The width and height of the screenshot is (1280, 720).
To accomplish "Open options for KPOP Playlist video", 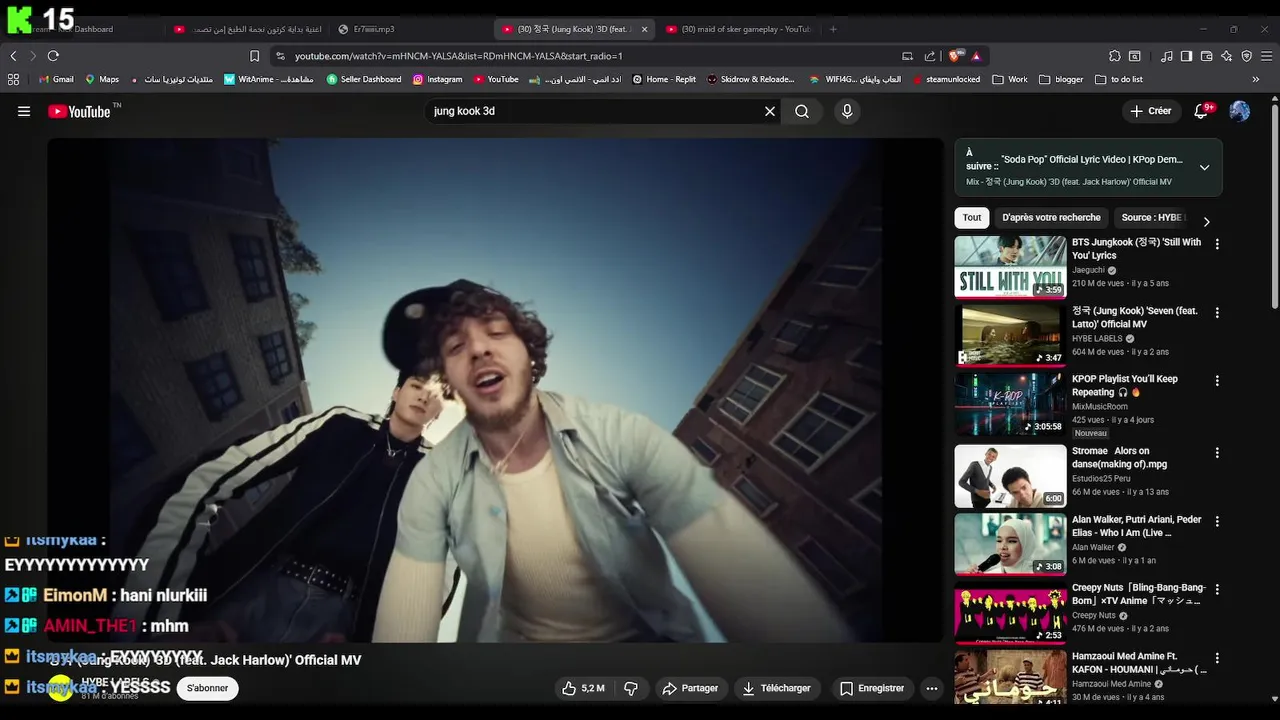I will (1217, 381).
